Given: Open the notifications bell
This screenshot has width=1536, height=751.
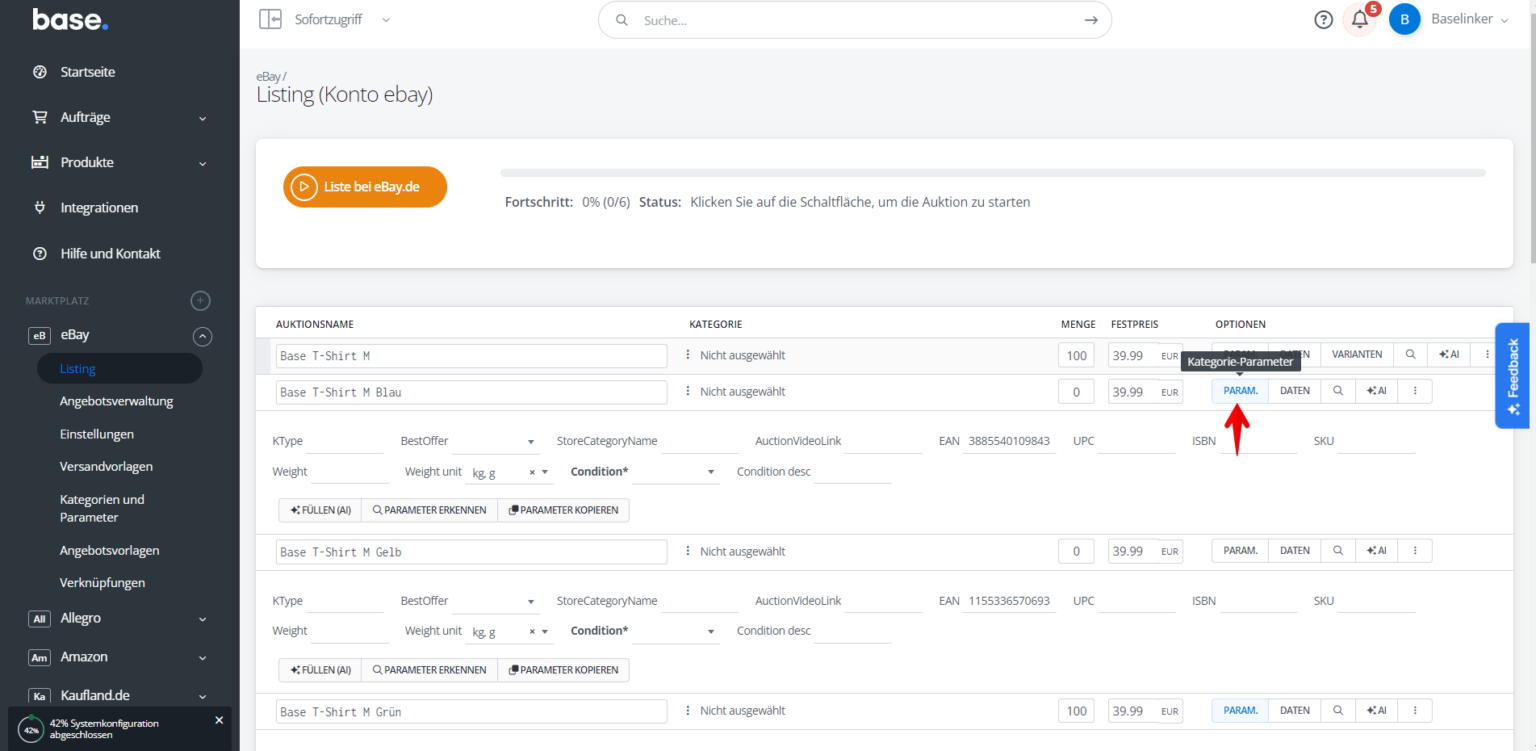Looking at the screenshot, I should pyautogui.click(x=1359, y=20).
